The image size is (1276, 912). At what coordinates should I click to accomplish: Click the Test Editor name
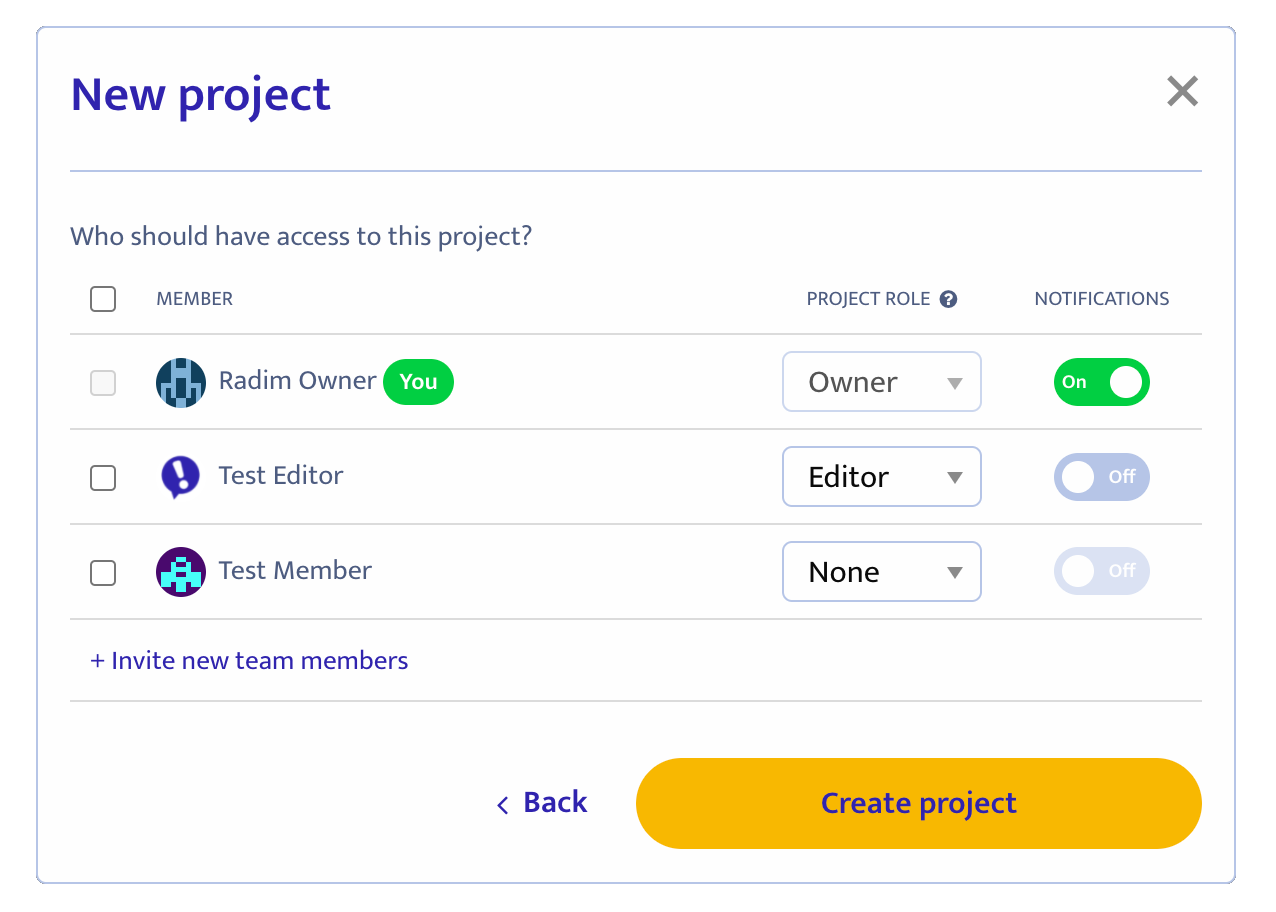point(281,476)
